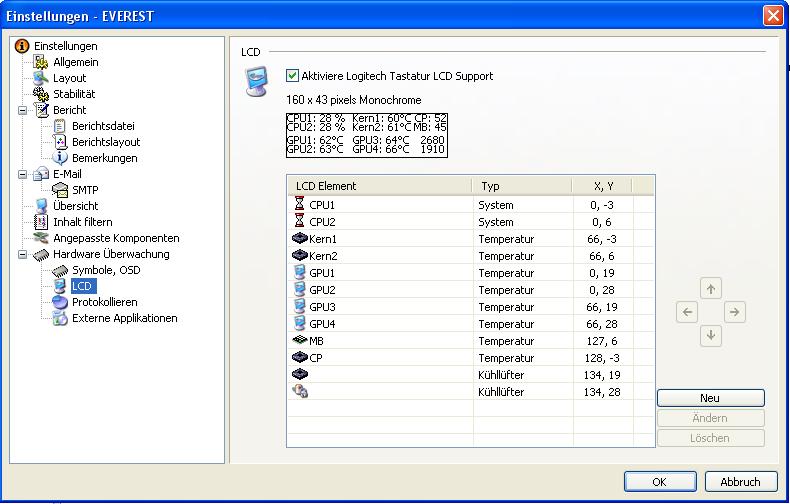Click the move down arrow button

click(711, 335)
